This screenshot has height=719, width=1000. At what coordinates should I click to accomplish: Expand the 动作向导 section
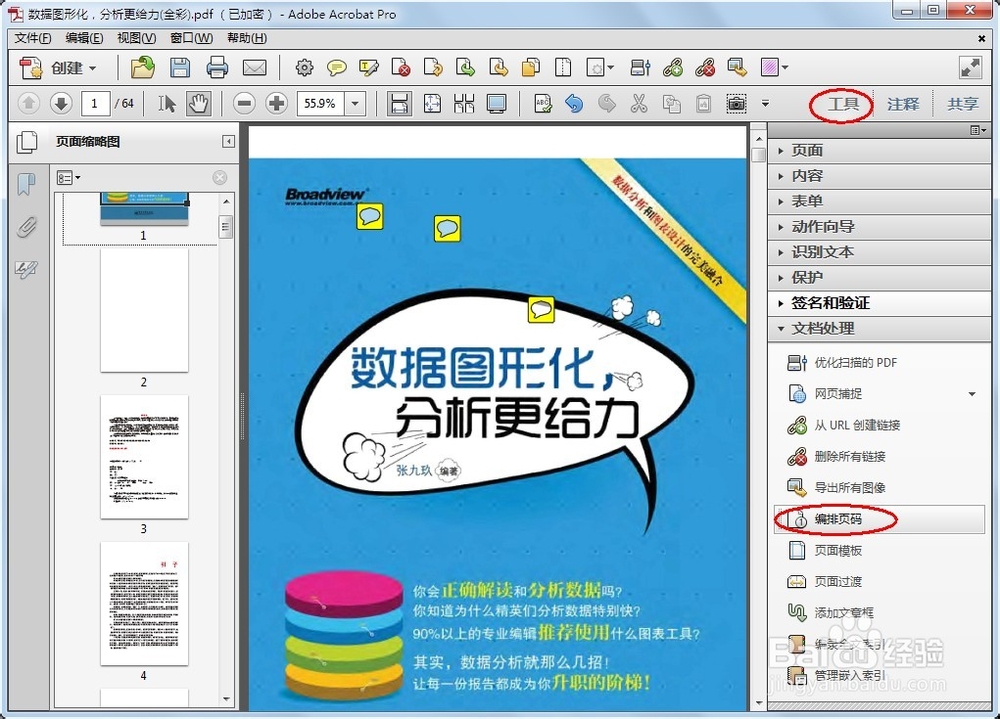point(879,227)
